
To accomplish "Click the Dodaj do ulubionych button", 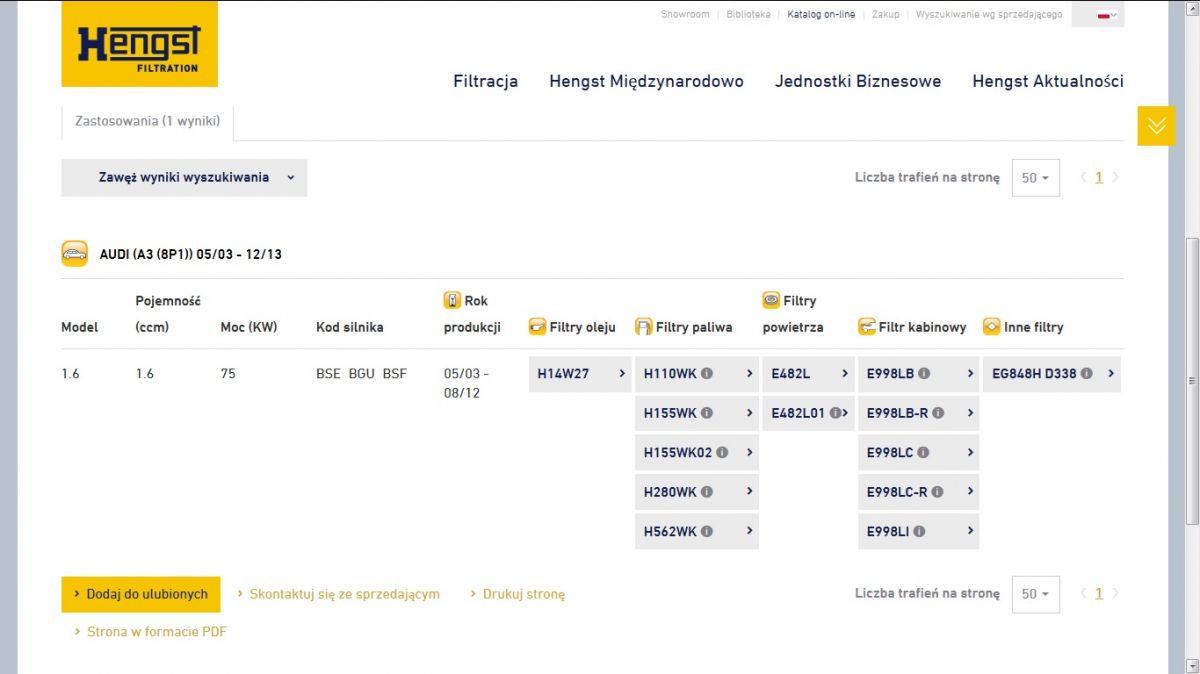I will (141, 594).
